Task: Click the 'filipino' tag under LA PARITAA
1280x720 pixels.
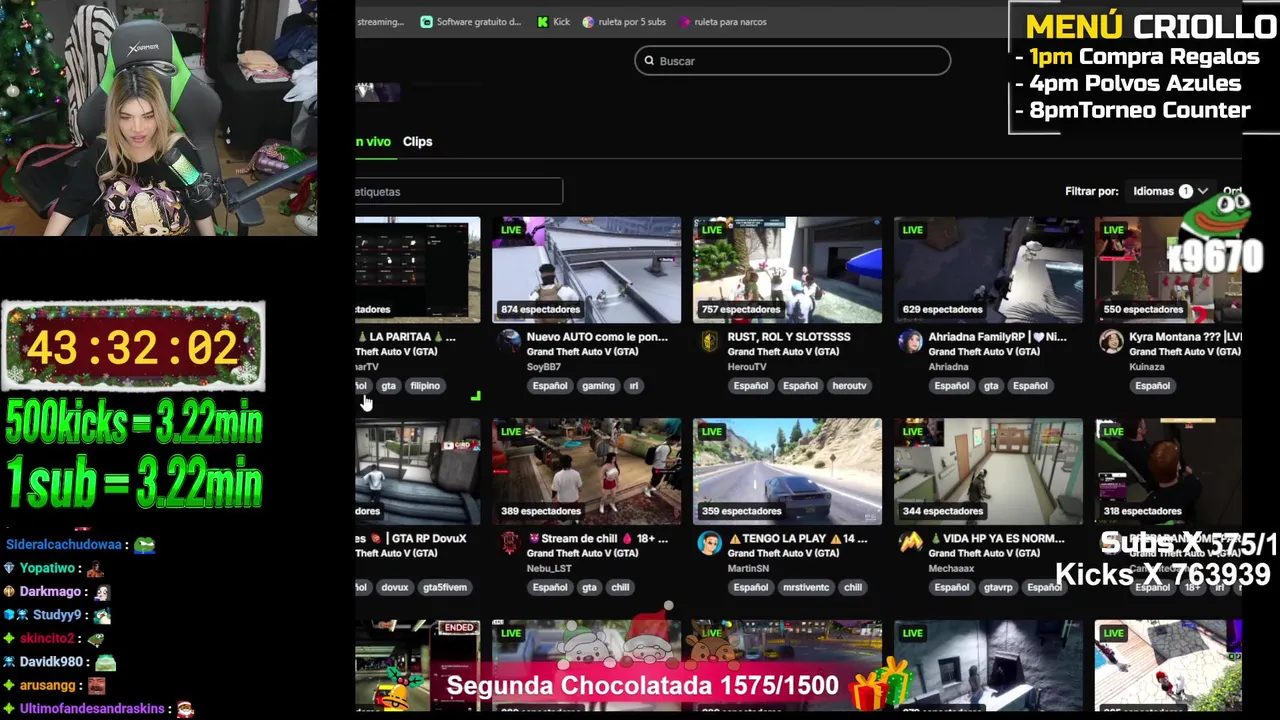Action: pyautogui.click(x=425, y=386)
